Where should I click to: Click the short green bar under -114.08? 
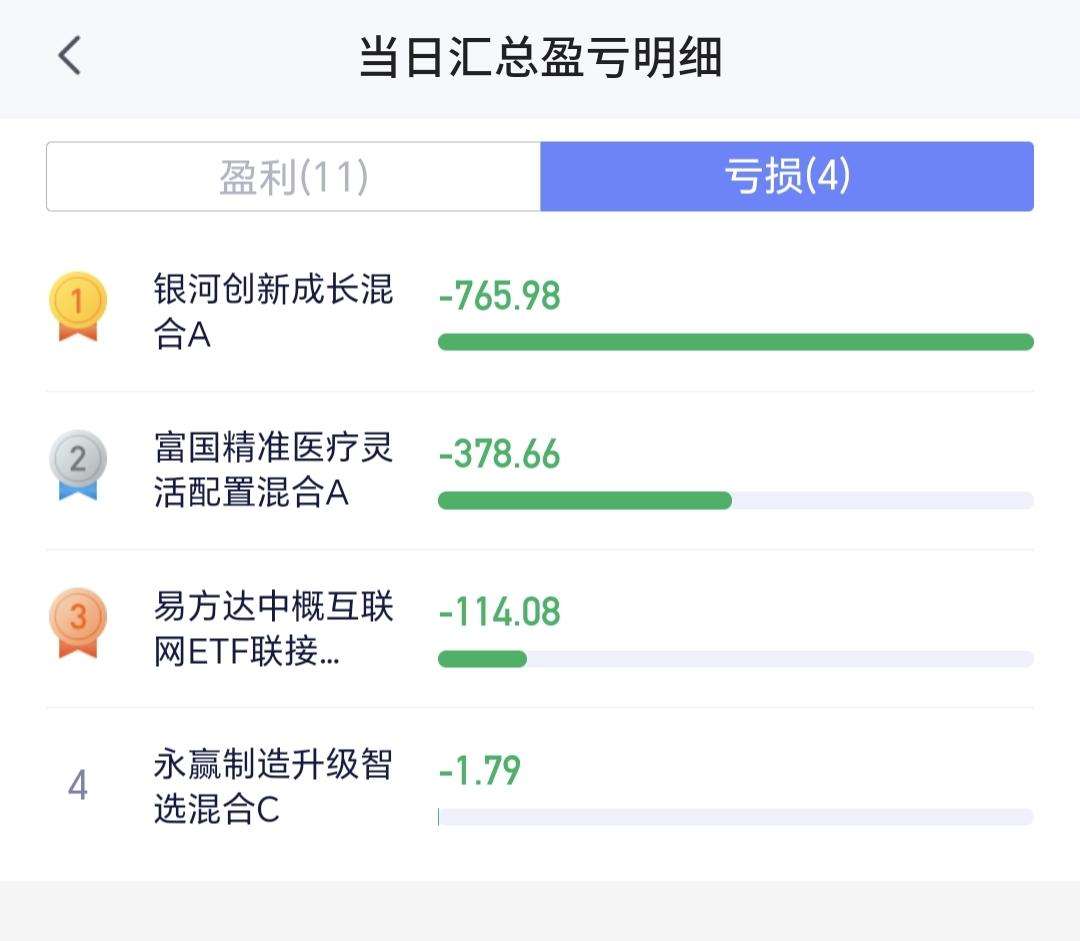tap(482, 659)
